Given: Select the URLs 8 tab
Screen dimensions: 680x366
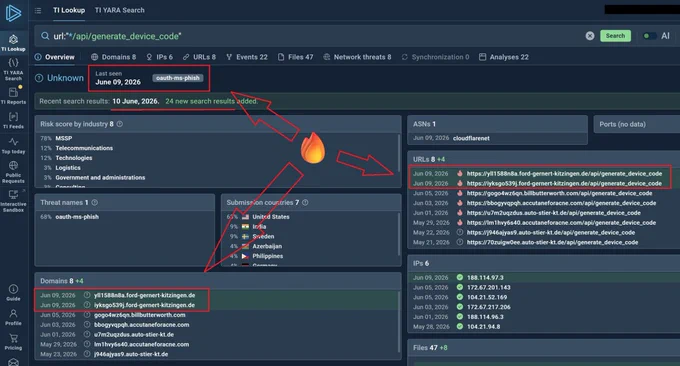Looking at the screenshot, I should point(199,57).
